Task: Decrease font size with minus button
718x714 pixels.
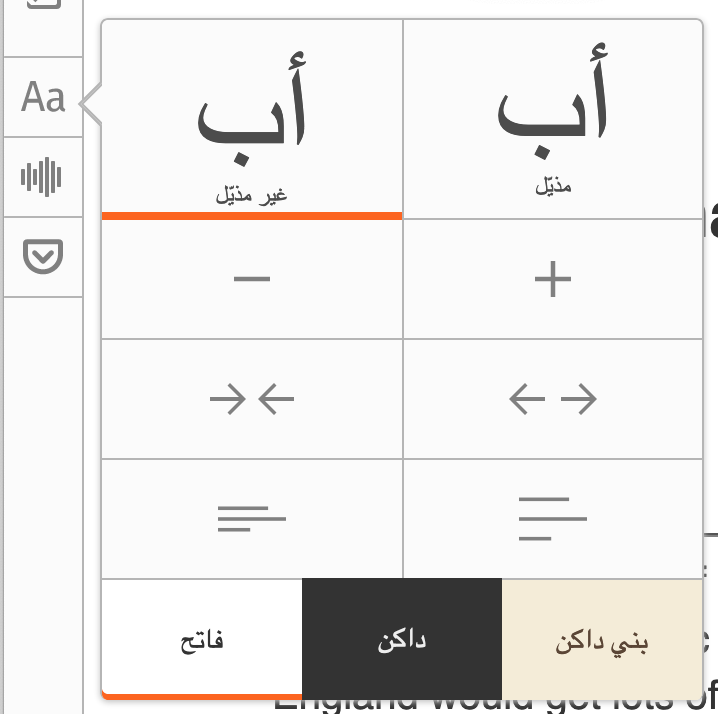Action: pyautogui.click(x=252, y=279)
